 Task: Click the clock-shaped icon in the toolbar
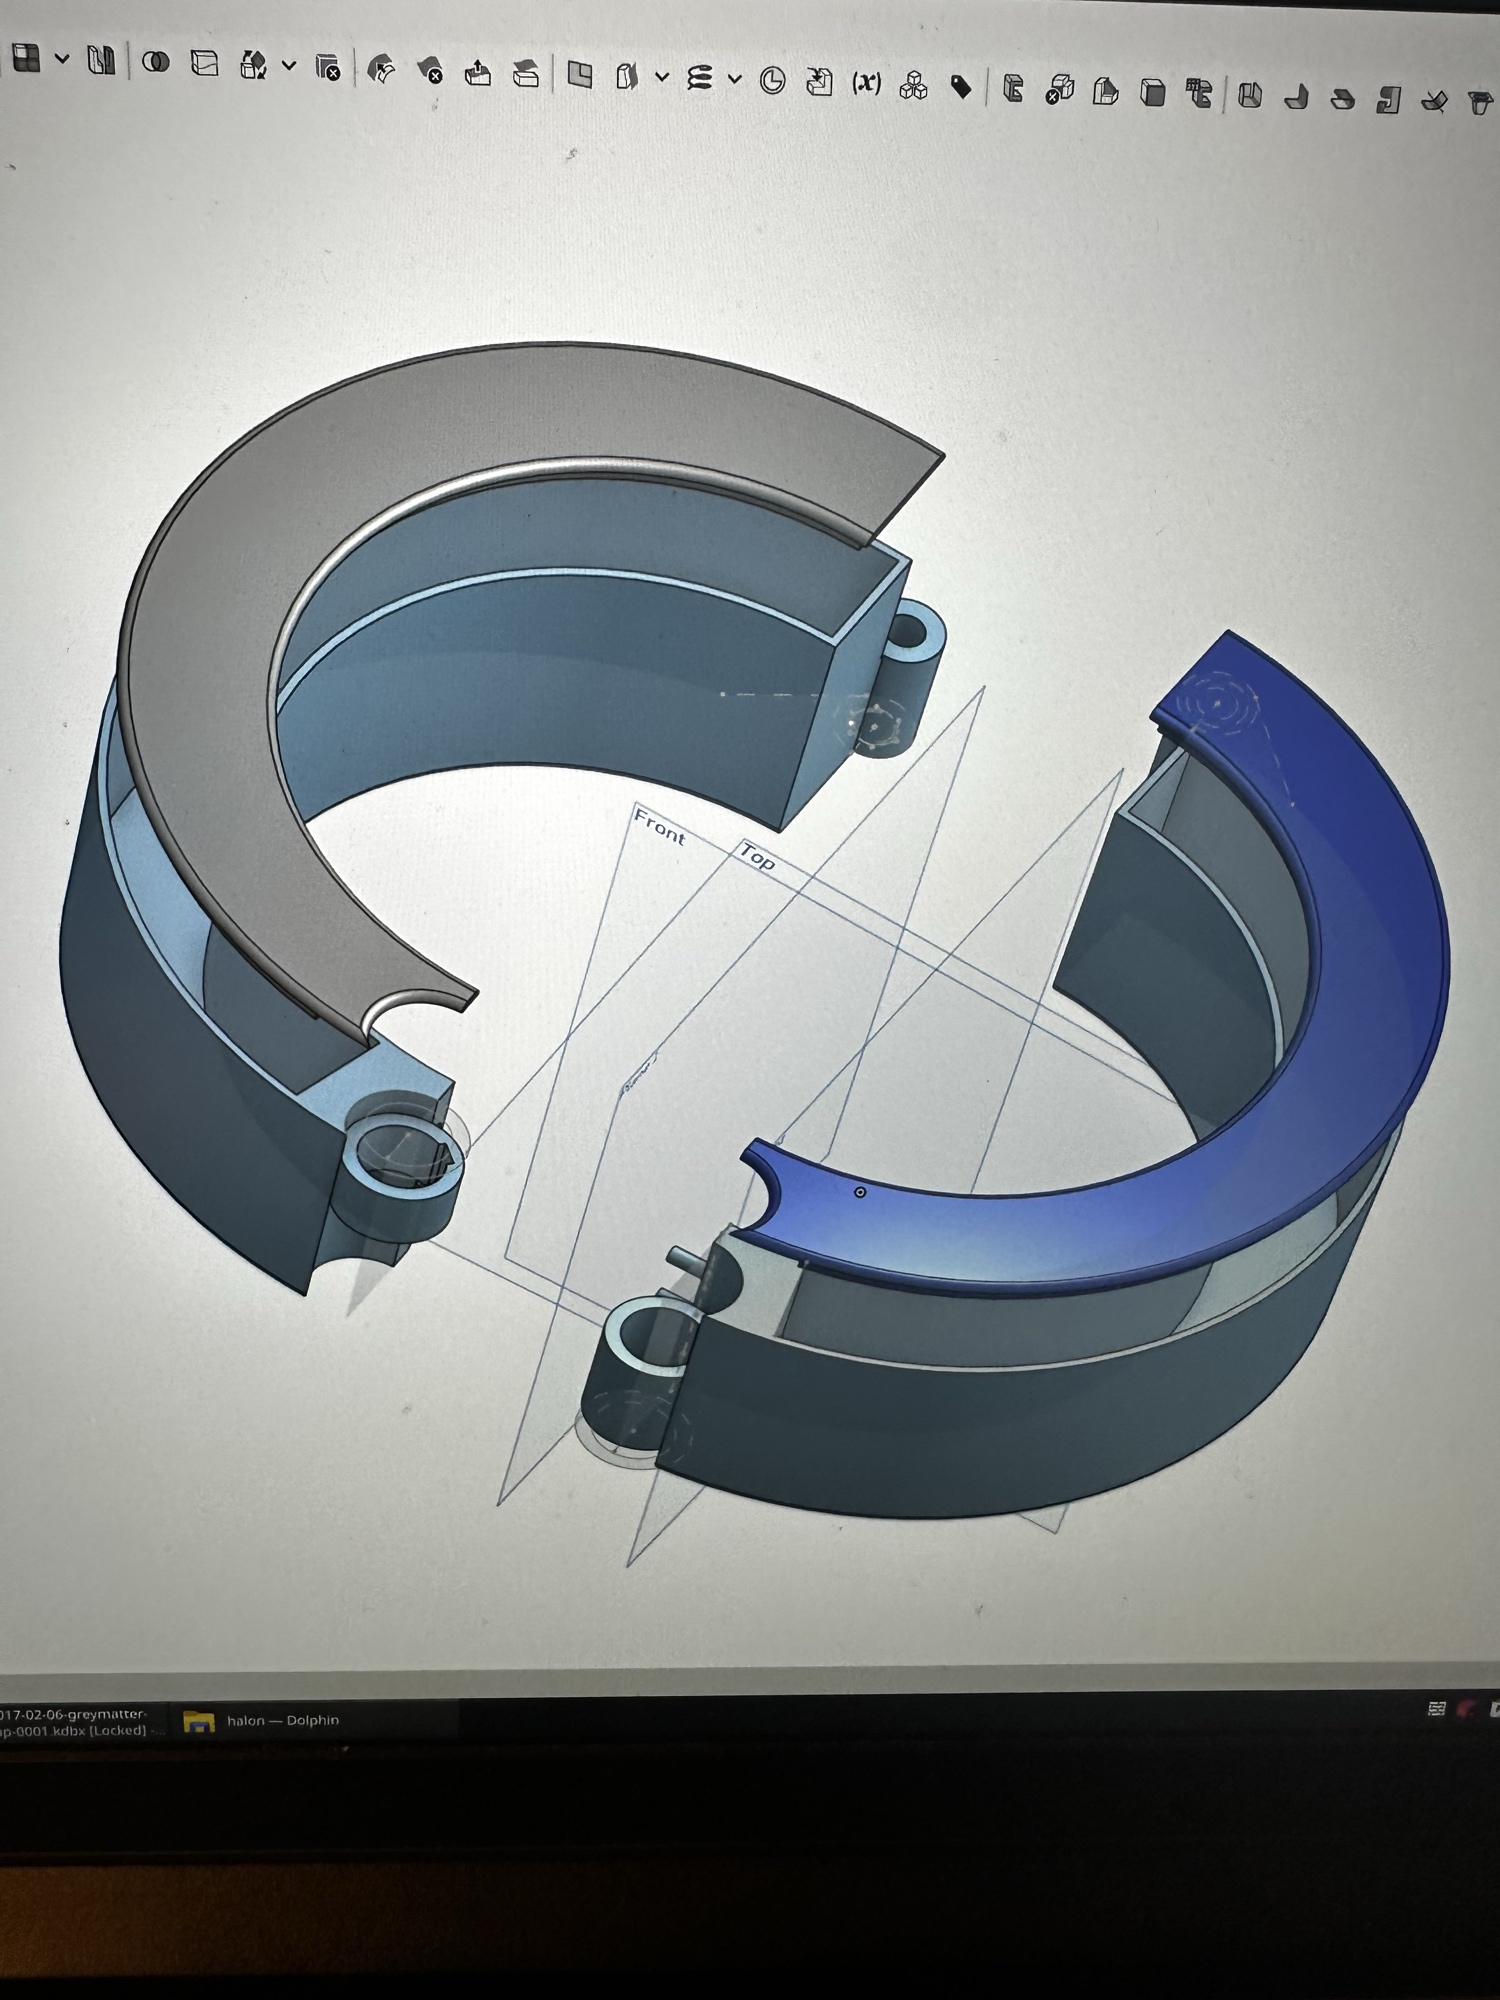click(772, 81)
